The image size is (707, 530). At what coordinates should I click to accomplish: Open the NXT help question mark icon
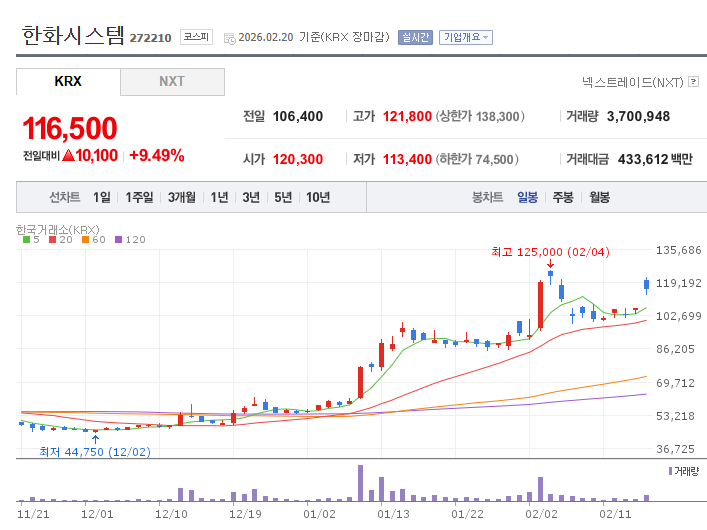(693, 82)
